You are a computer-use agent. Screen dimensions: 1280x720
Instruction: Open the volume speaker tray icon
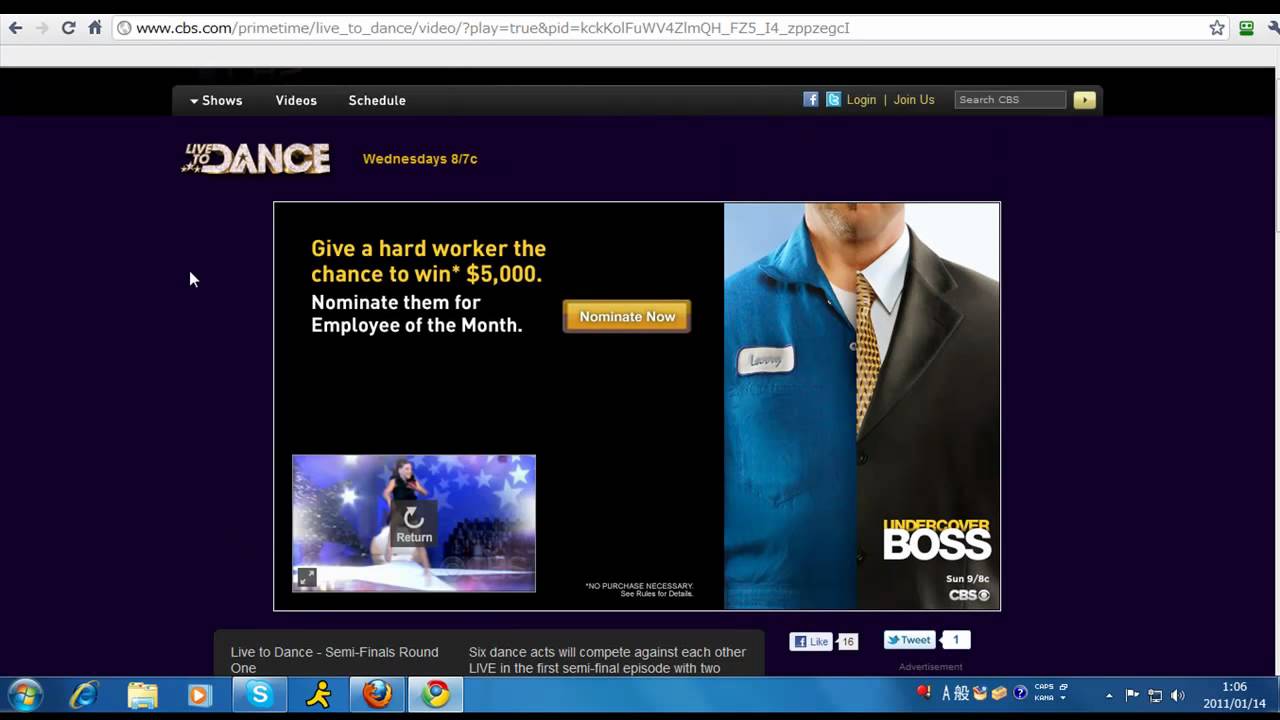coord(1178,695)
